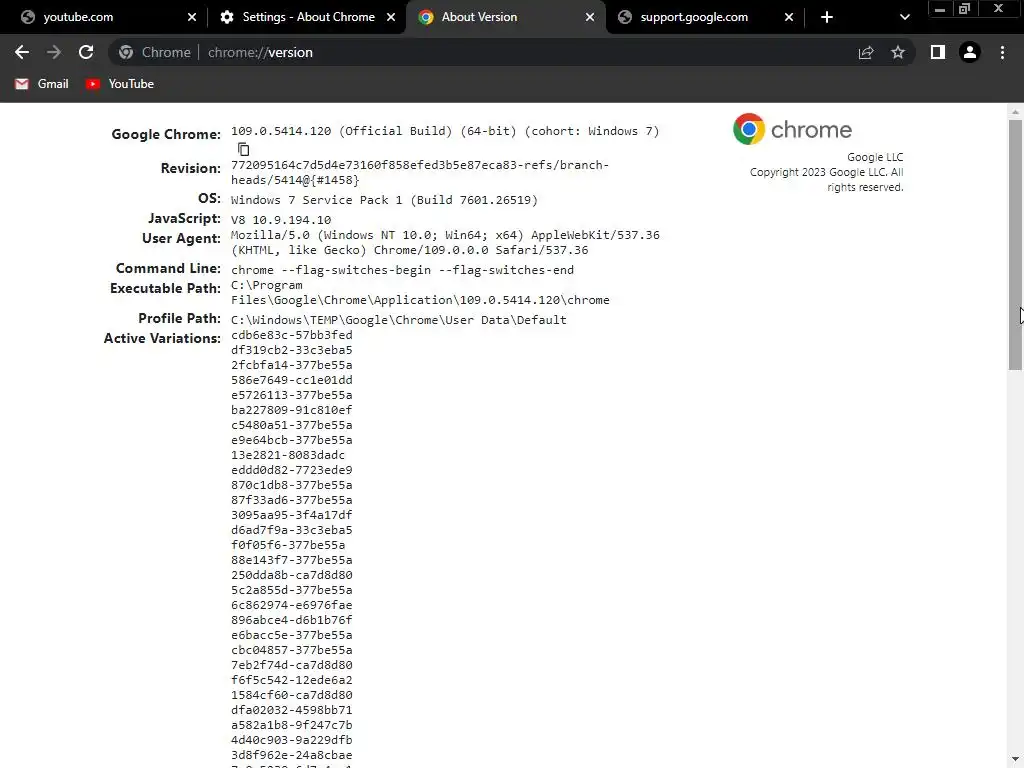Image resolution: width=1024 pixels, height=768 pixels.
Task: Click variation 3095aa95-3f4a17df
Action: 291,515
